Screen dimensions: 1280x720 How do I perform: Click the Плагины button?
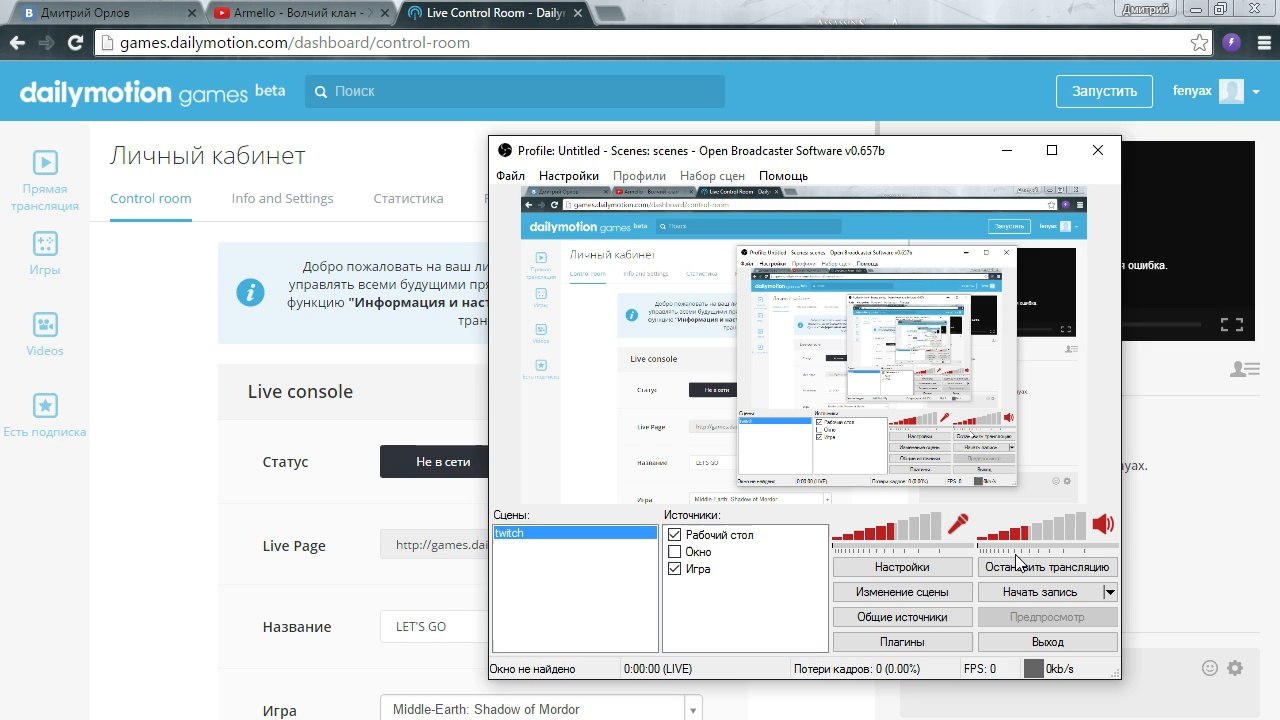pos(902,642)
